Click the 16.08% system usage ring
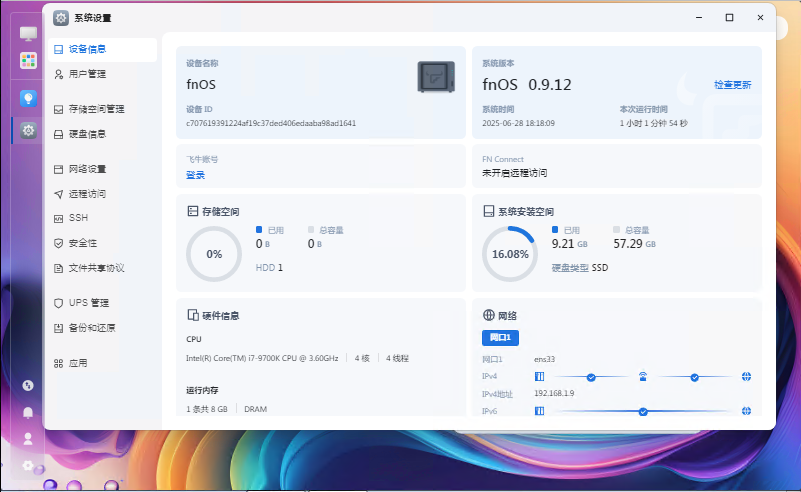This screenshot has height=492, width=801. pos(509,254)
